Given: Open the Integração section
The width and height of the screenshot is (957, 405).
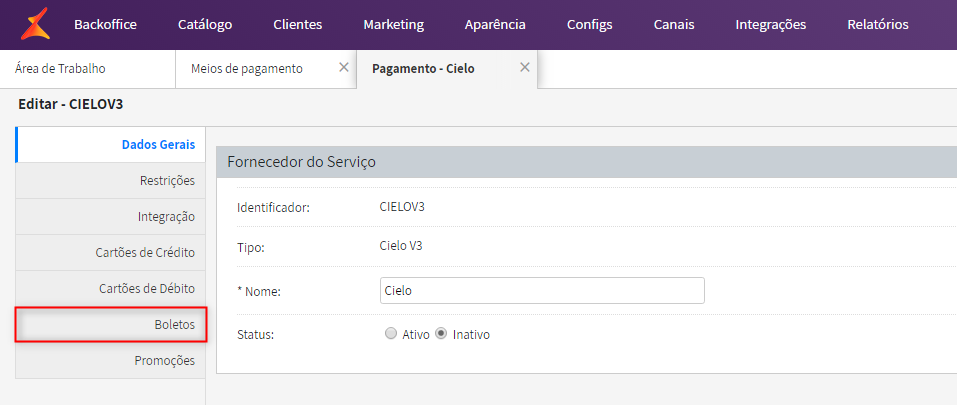Looking at the screenshot, I should (x=110, y=217).
